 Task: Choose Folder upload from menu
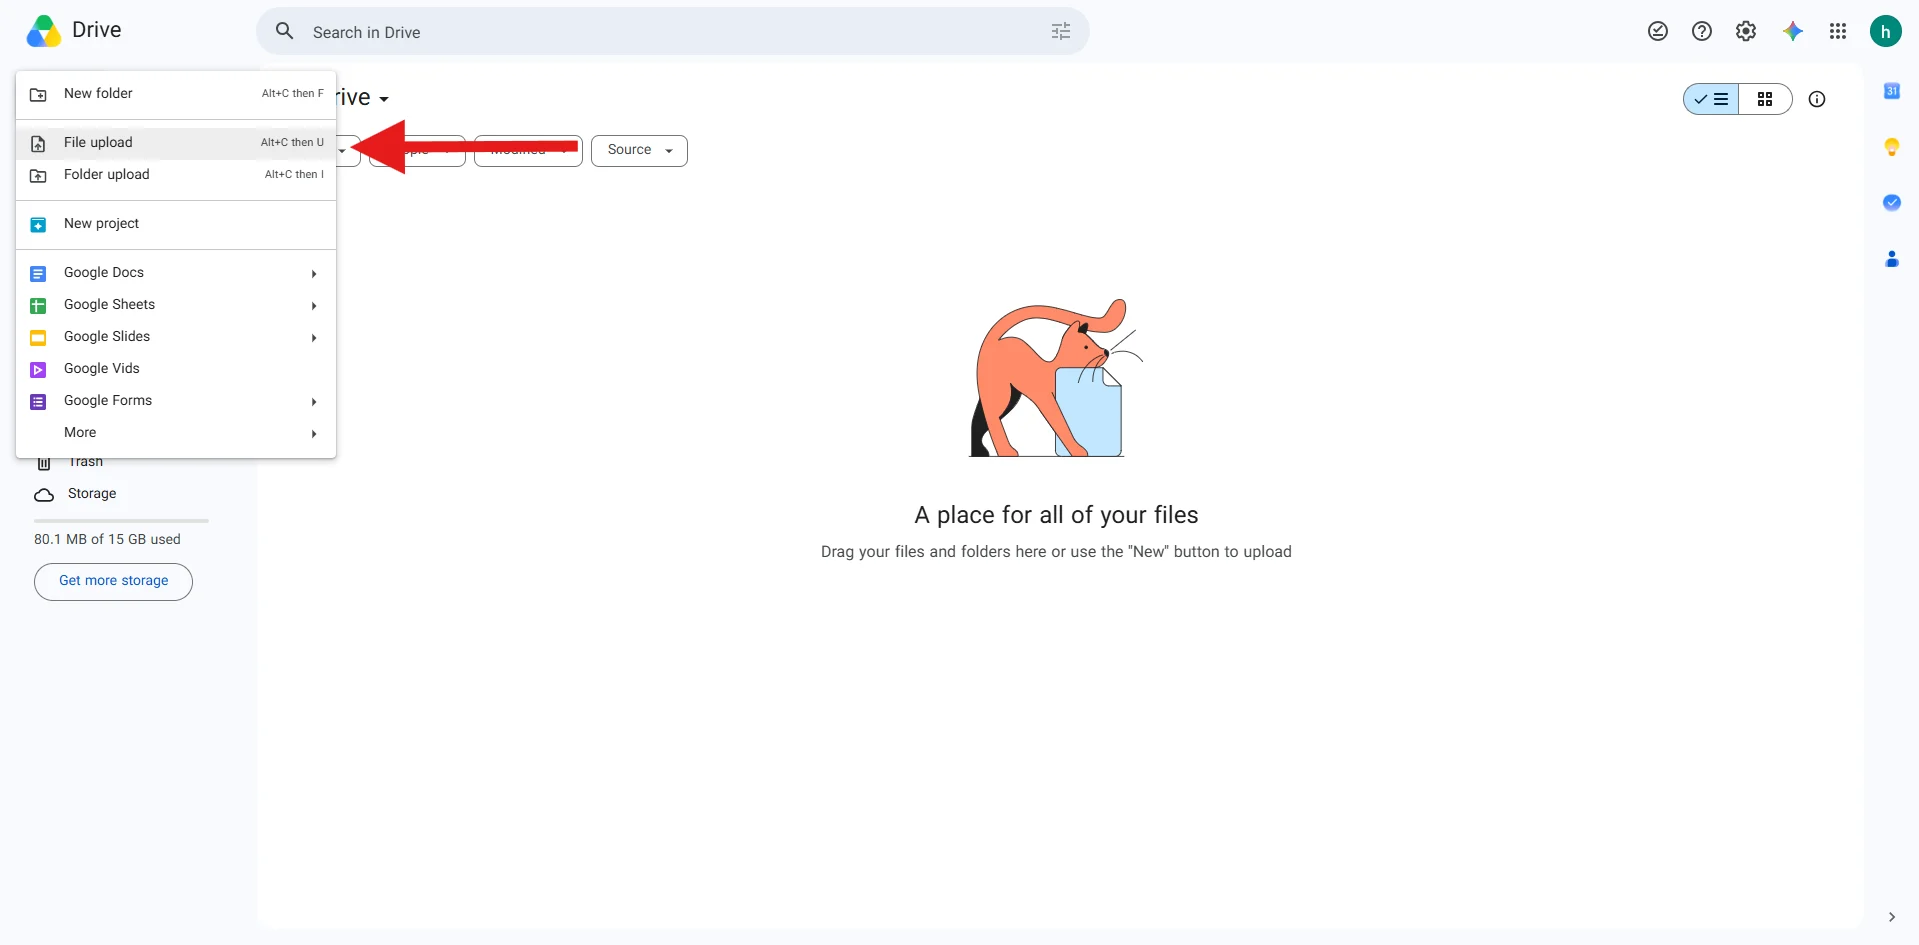coord(176,175)
